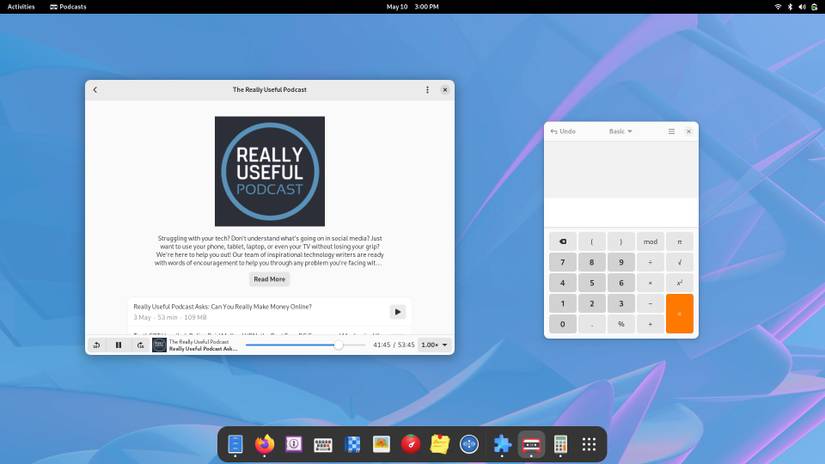This screenshot has height=464, width=825.
Task: Click the Really Useful Podcast cover art
Action: pos(270,172)
